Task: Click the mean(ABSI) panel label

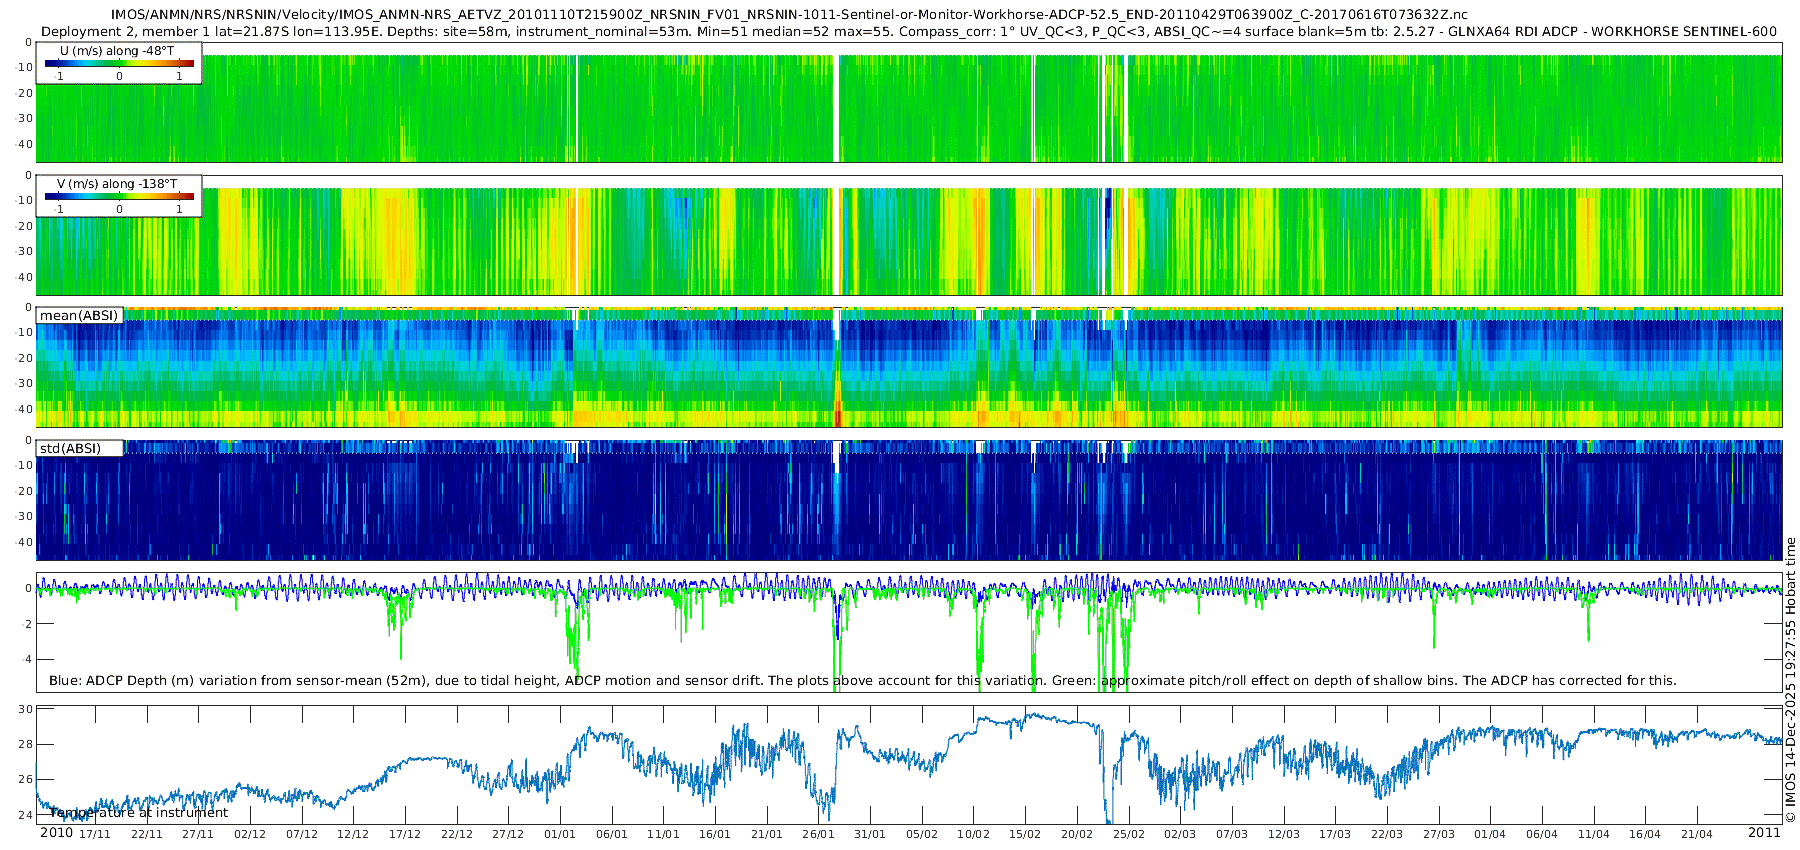Action: coord(79,315)
